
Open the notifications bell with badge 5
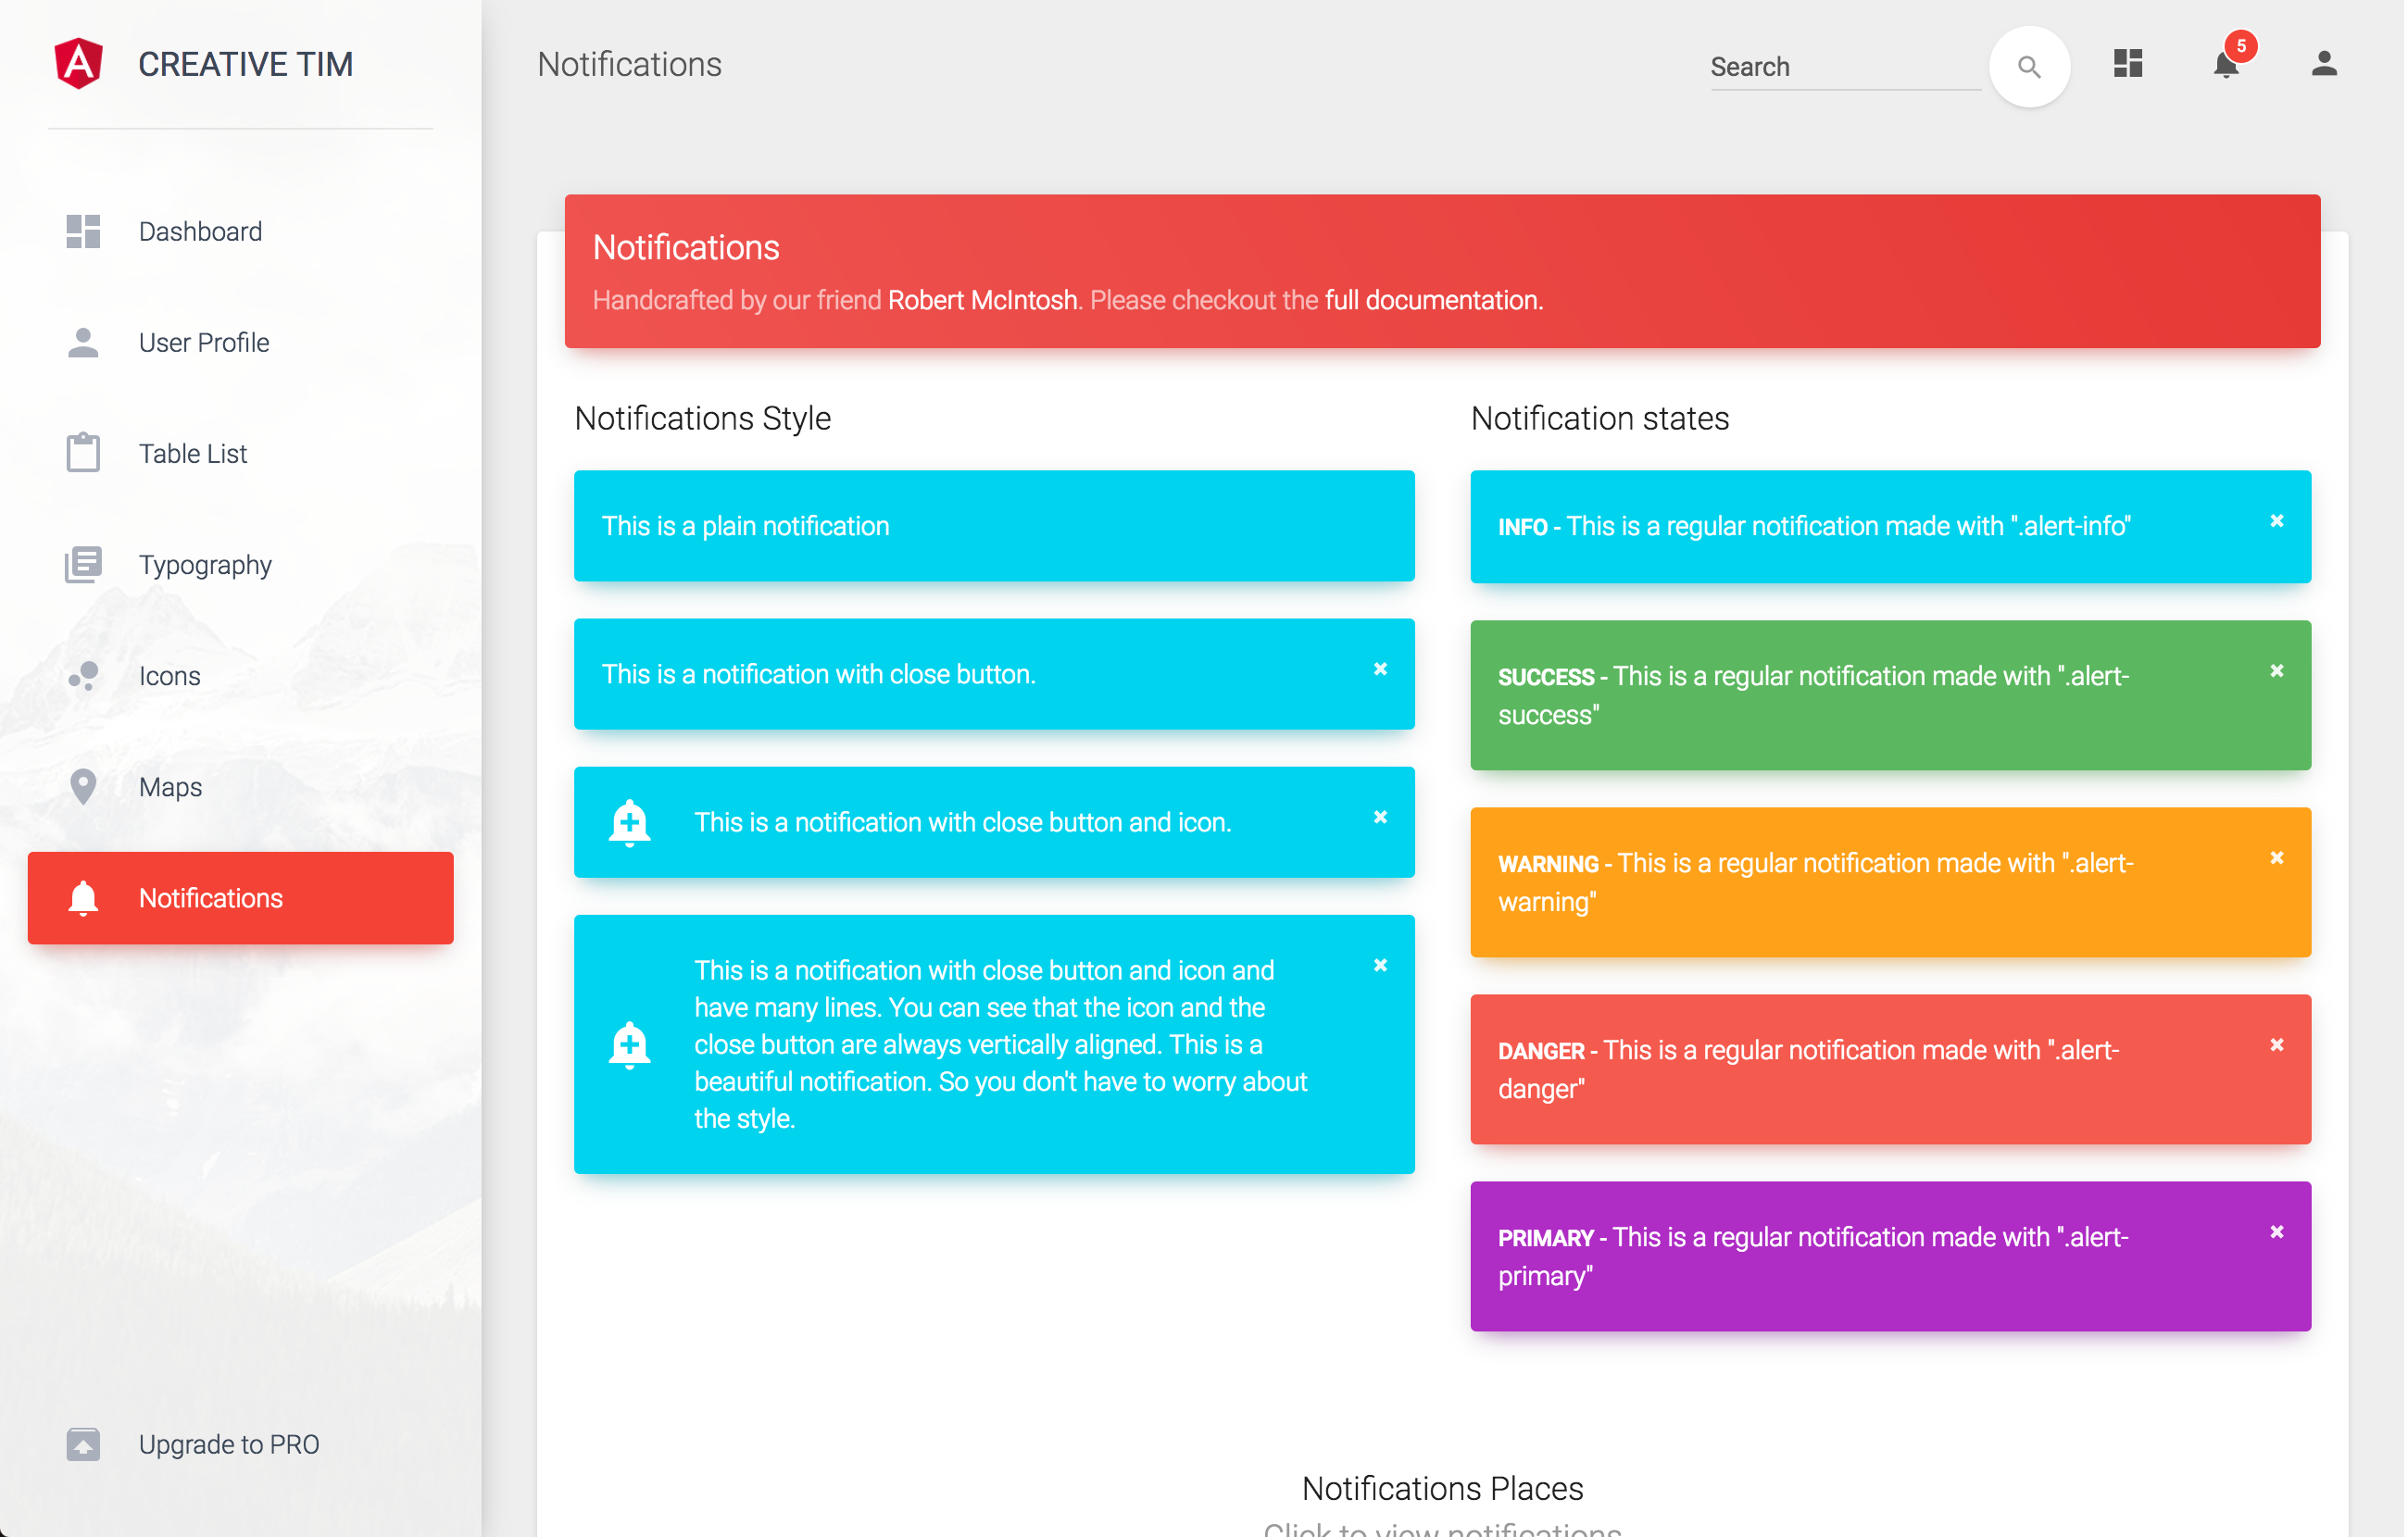pos(2225,64)
